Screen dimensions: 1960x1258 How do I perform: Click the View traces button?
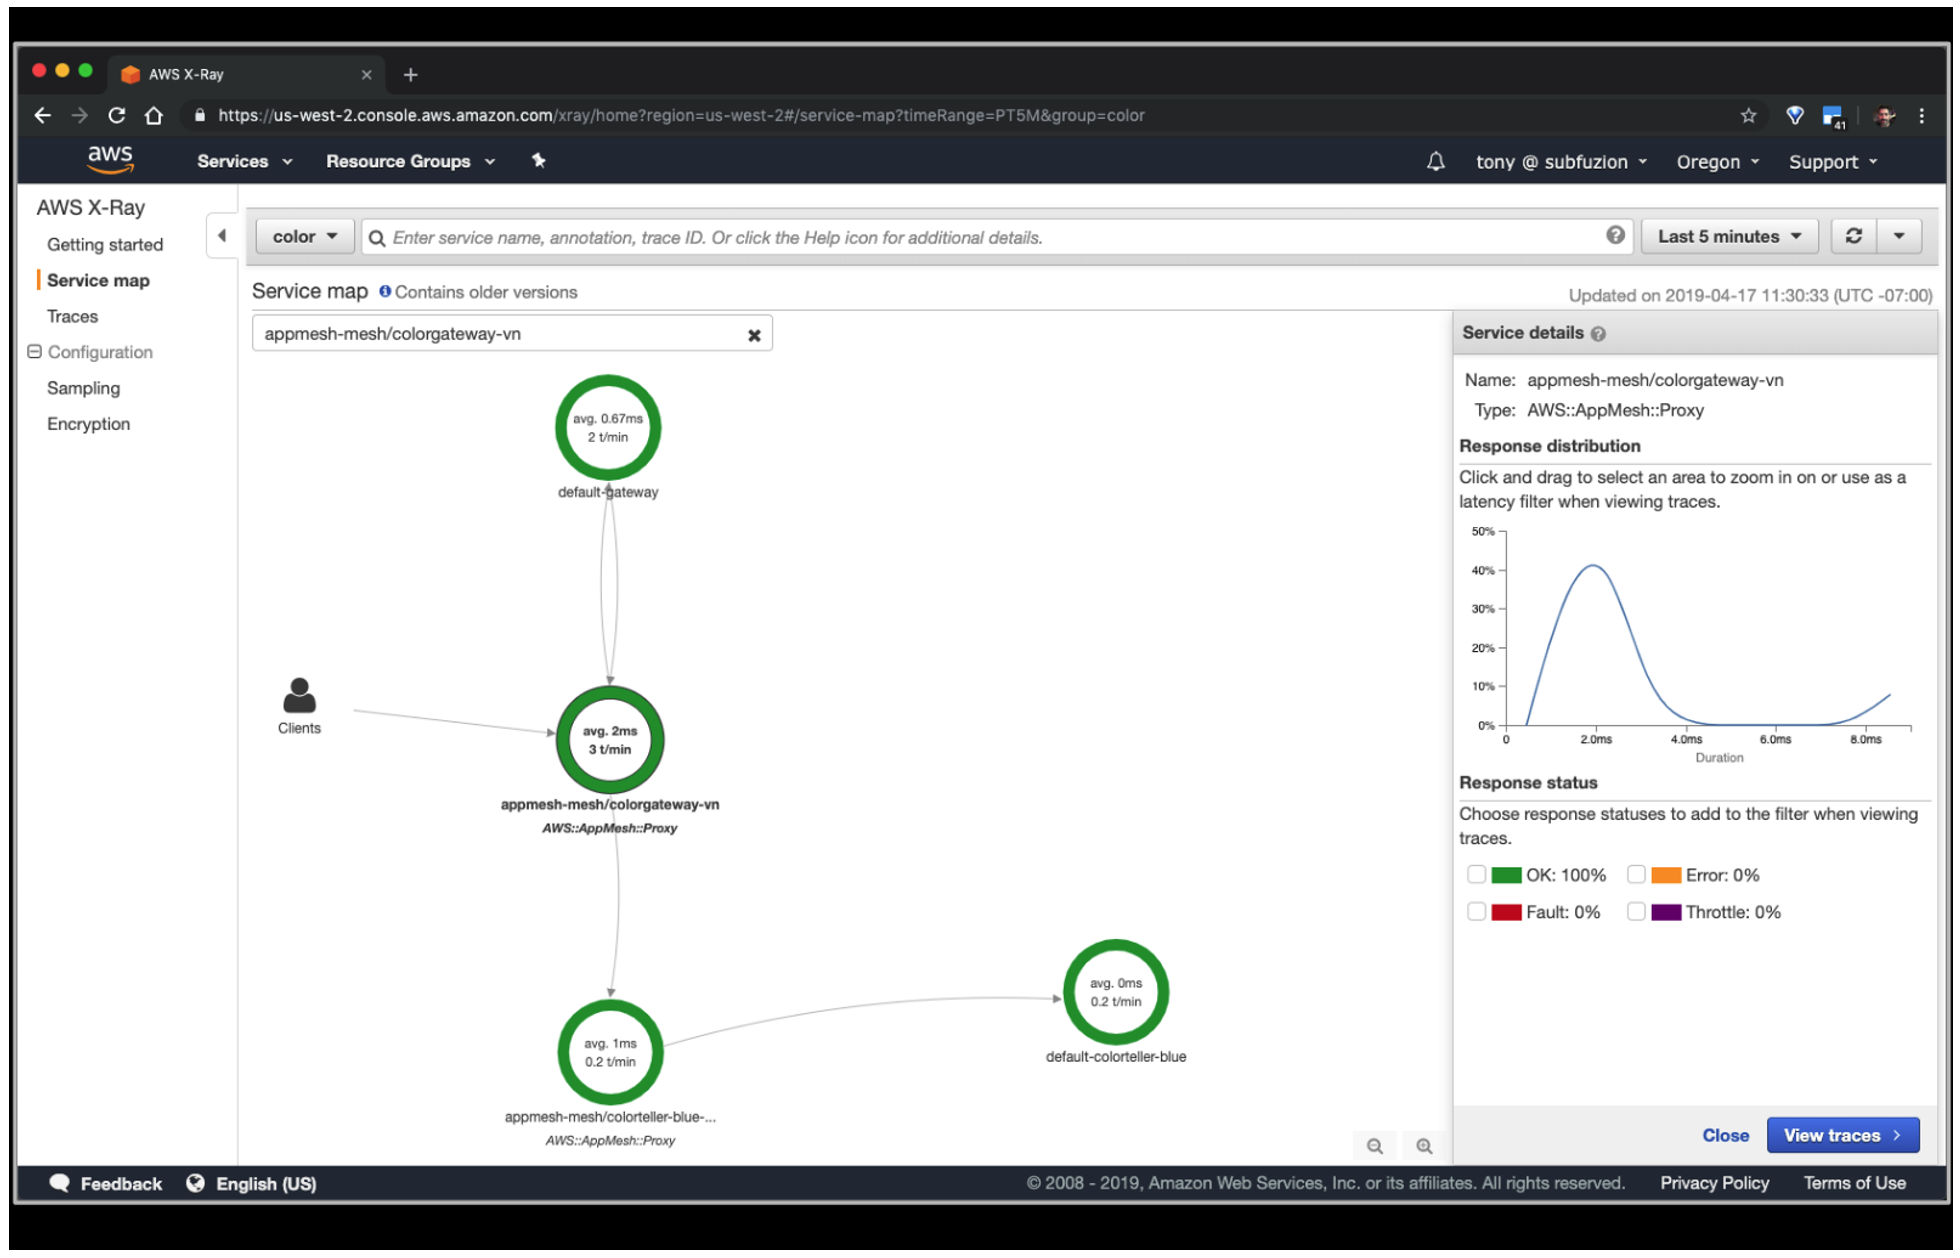point(1842,1135)
